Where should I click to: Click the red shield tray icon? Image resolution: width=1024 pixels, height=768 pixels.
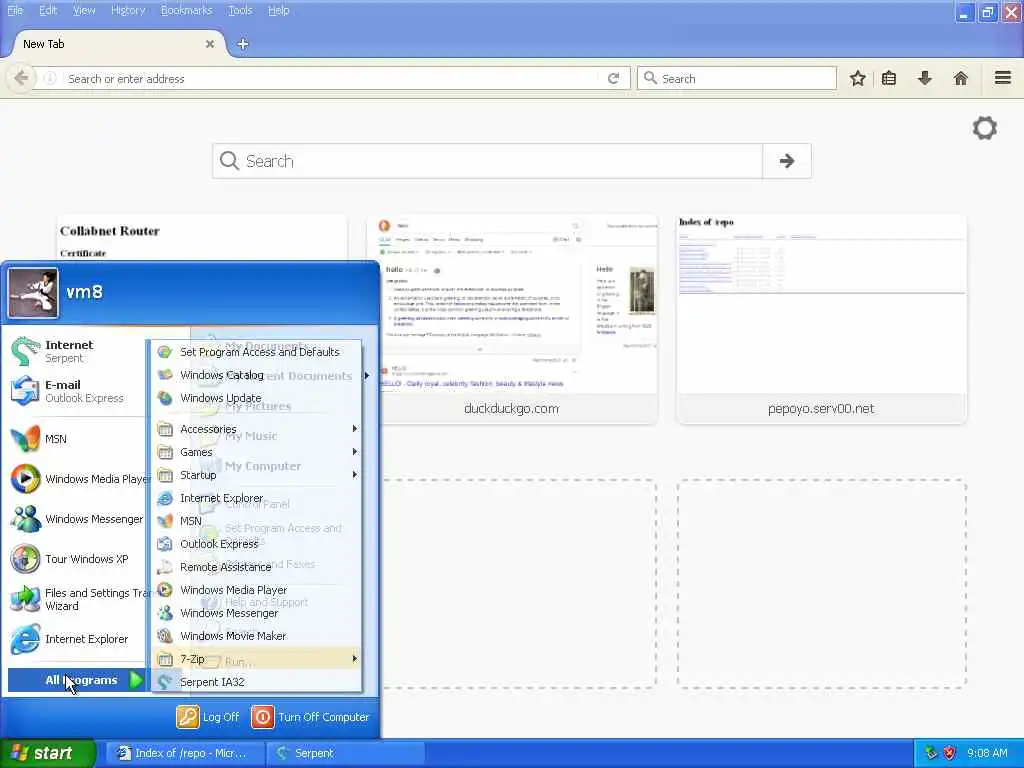[950, 753]
